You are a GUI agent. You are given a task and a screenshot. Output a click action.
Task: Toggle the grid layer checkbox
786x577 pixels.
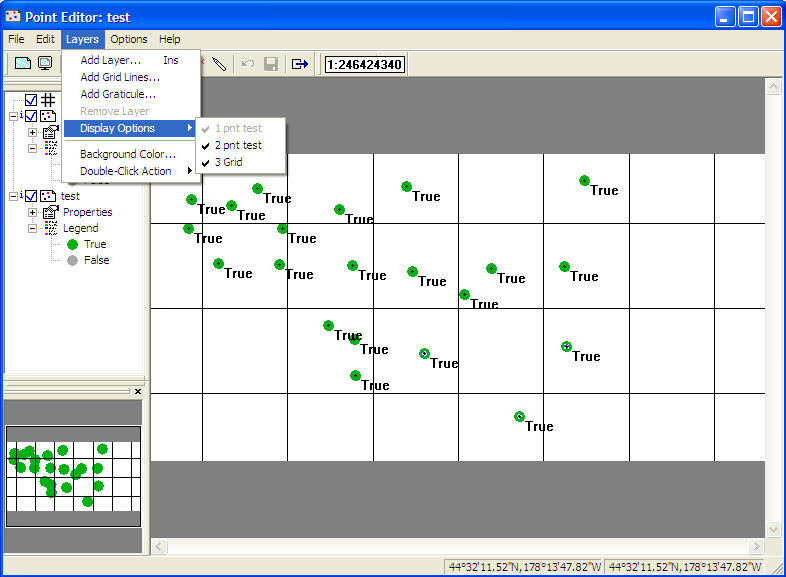31,100
